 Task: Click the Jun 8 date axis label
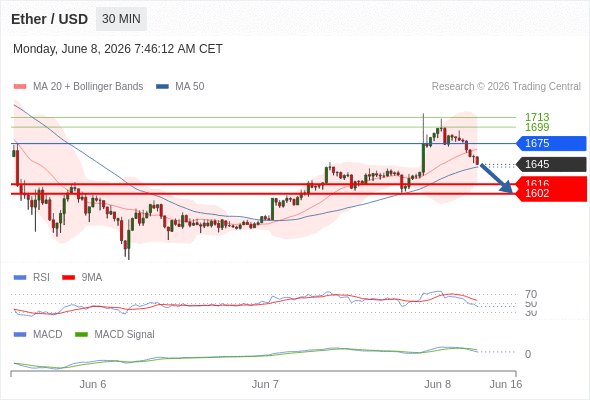[x=437, y=384]
